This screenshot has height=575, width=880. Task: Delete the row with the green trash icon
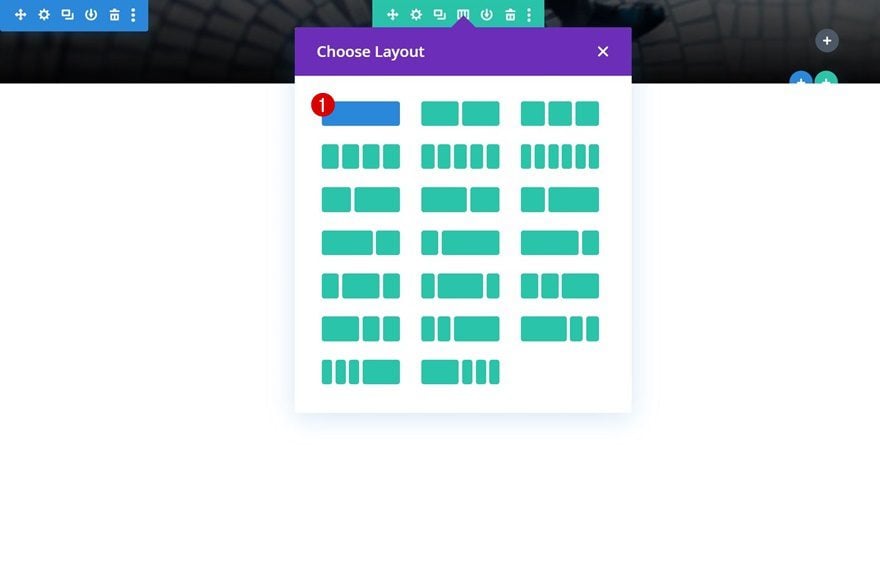(x=510, y=15)
